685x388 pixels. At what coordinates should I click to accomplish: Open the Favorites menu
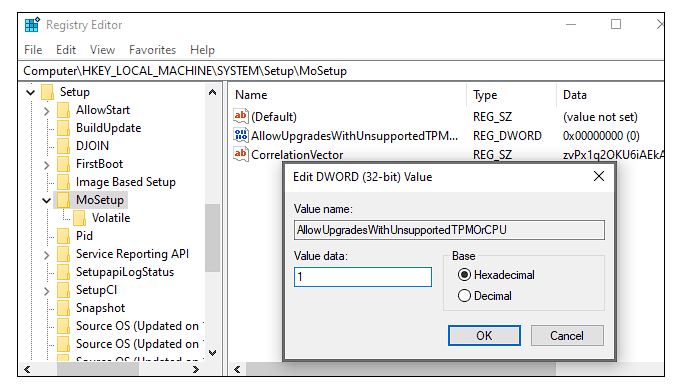click(x=152, y=50)
